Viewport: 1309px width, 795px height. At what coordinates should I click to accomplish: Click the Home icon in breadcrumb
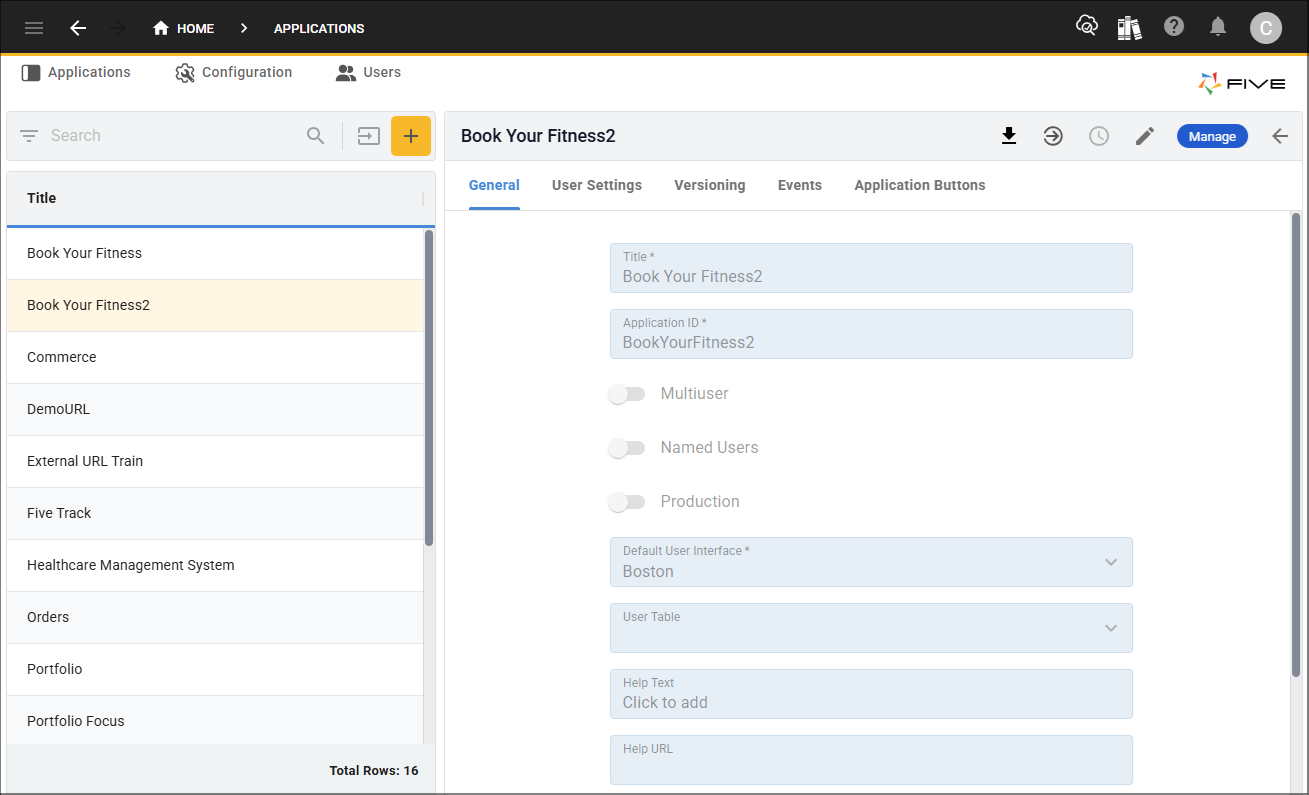coord(161,28)
